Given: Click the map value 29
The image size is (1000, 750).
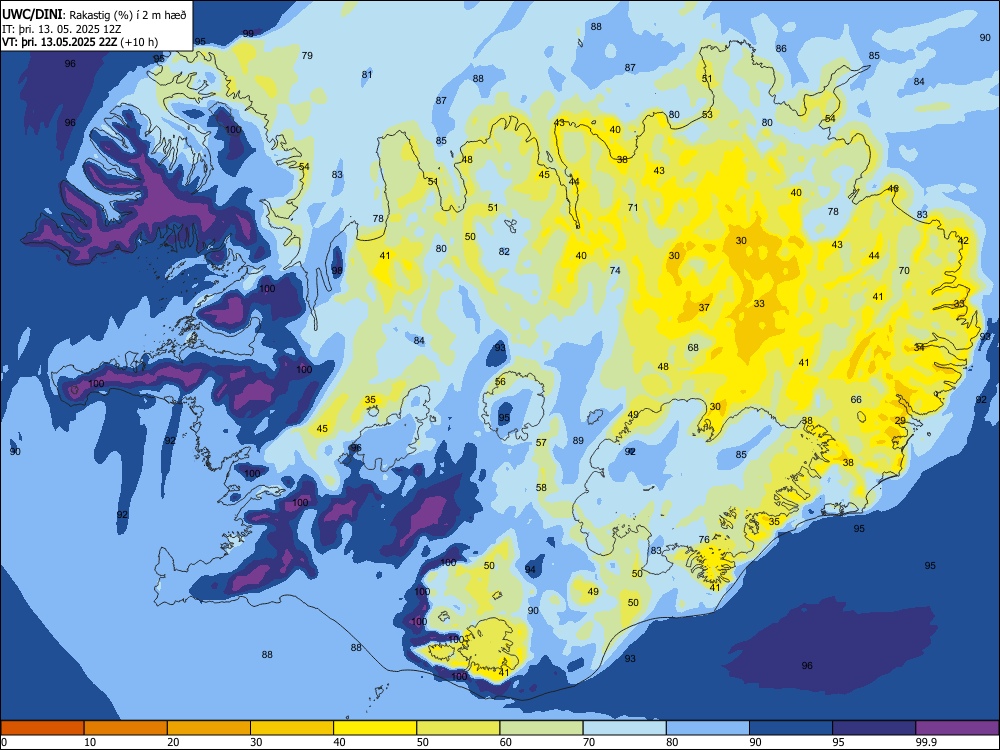Looking at the screenshot, I should [901, 421].
